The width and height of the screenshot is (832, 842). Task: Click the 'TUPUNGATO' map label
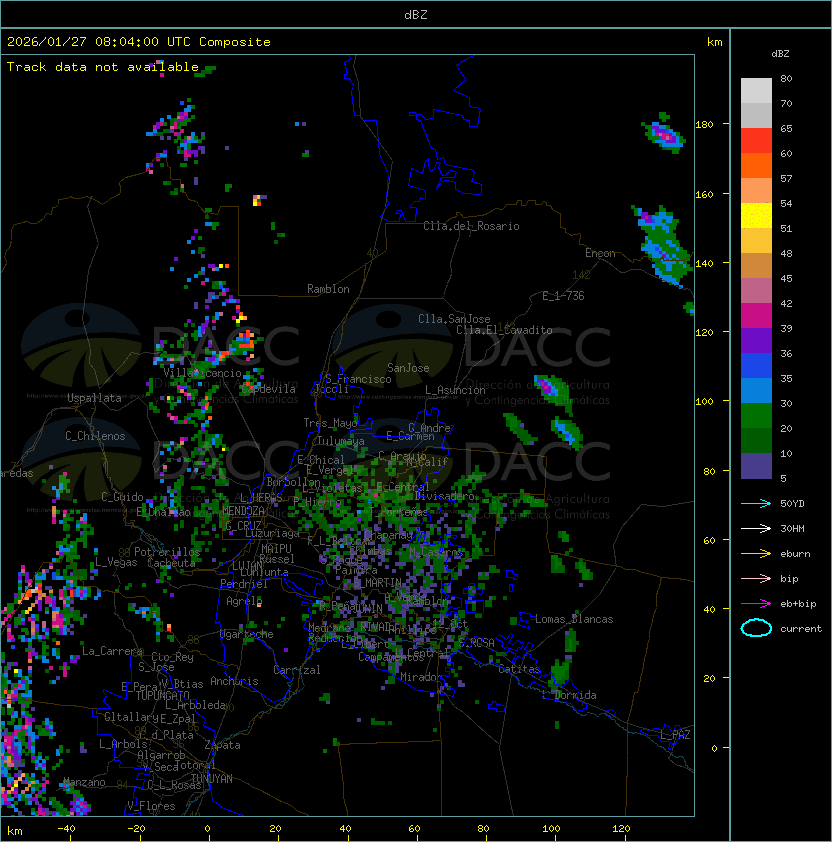click(162, 696)
